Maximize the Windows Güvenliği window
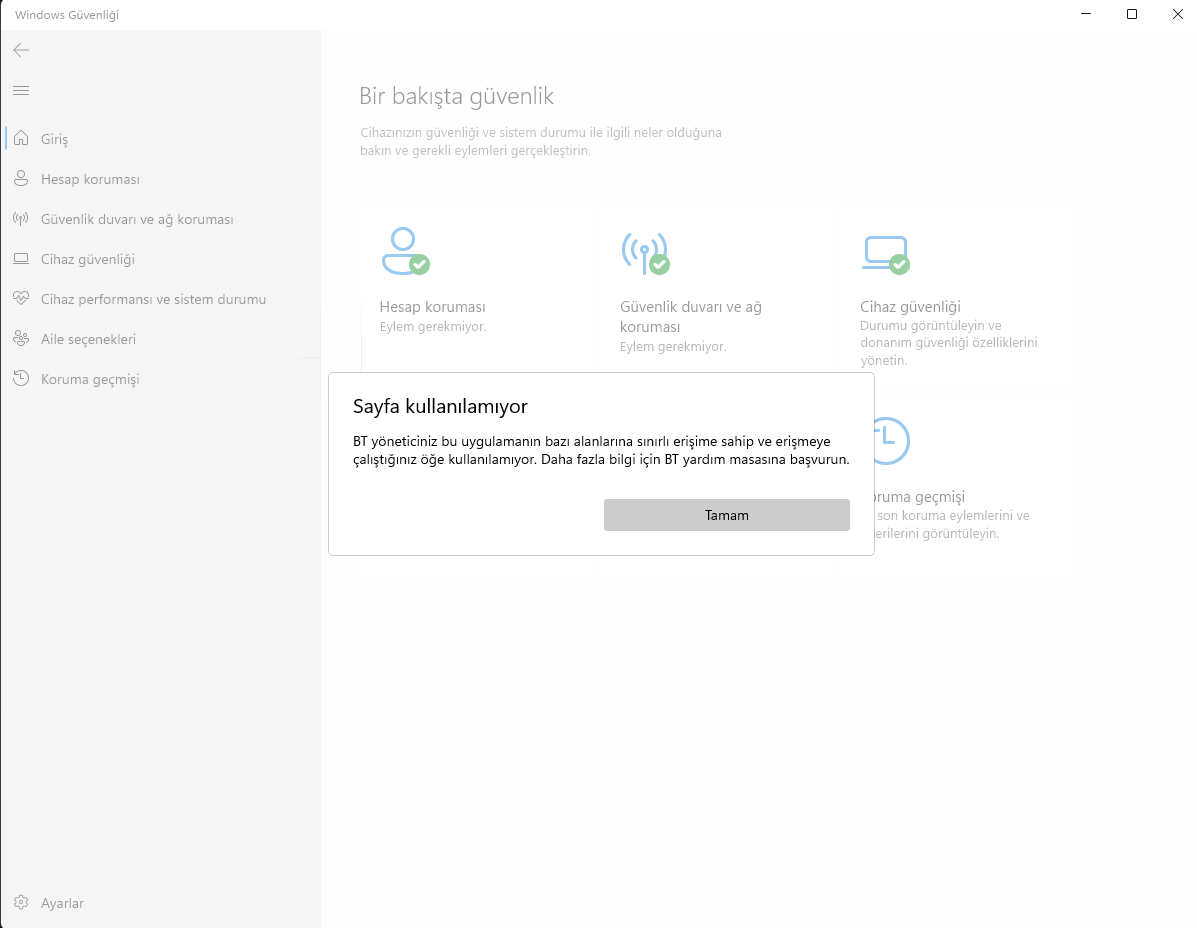This screenshot has width=1197, height=928. [1132, 14]
